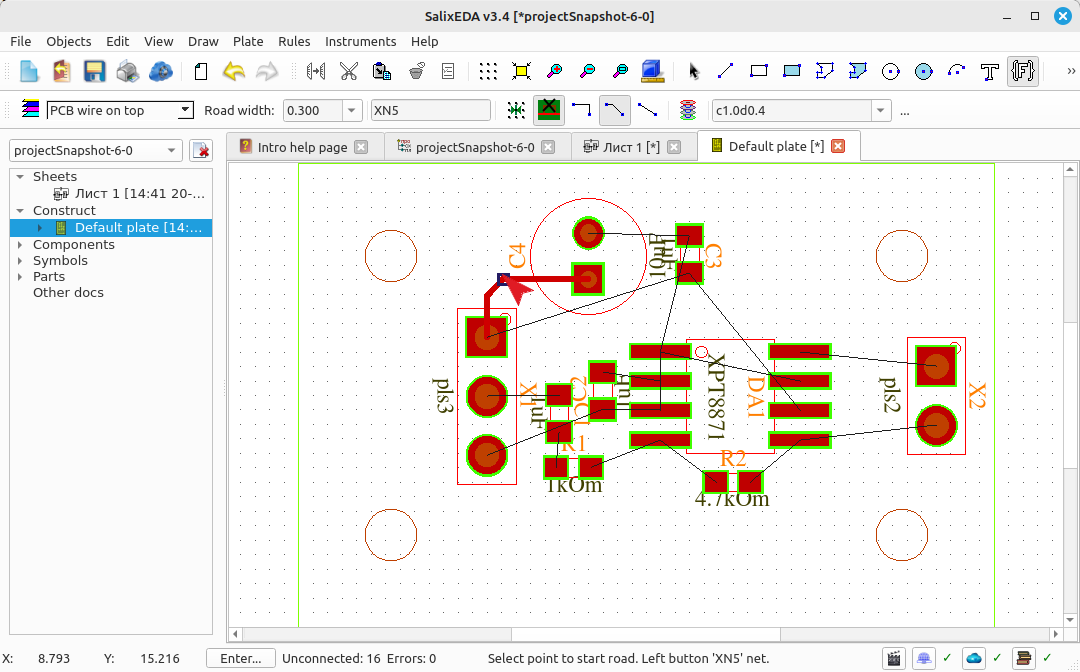This screenshot has width=1080, height=672.
Task: Click the blue cloud storage toolbar icon
Action: (x=160, y=71)
